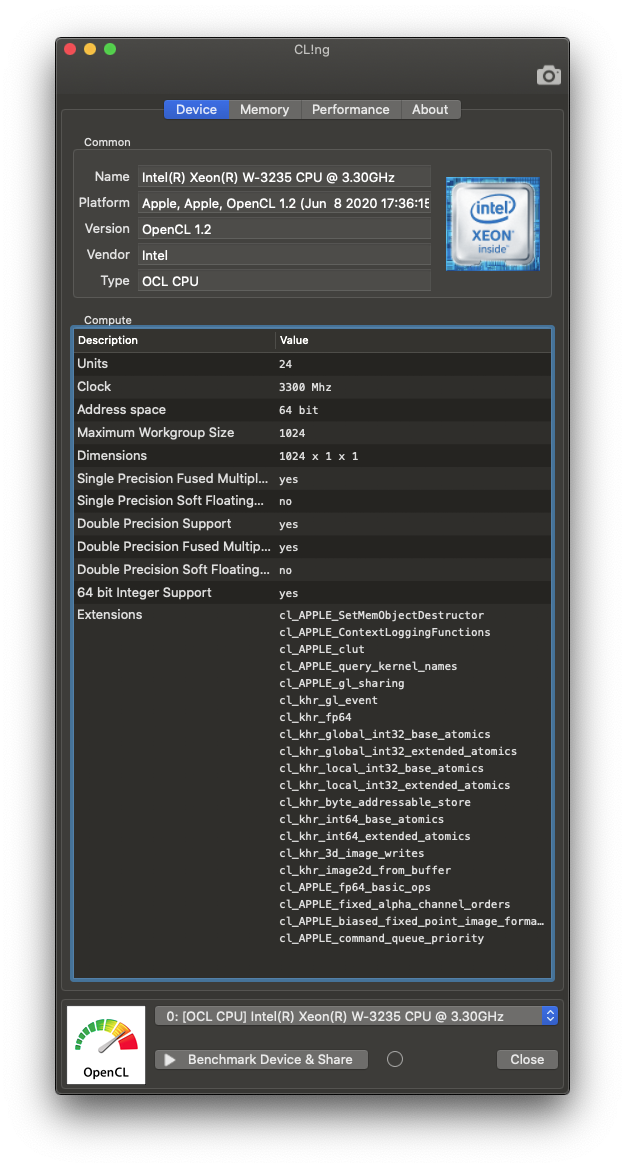Click cl_khr_int64_extended_atomics extension
This screenshot has width=625, height=1168.
(x=375, y=837)
